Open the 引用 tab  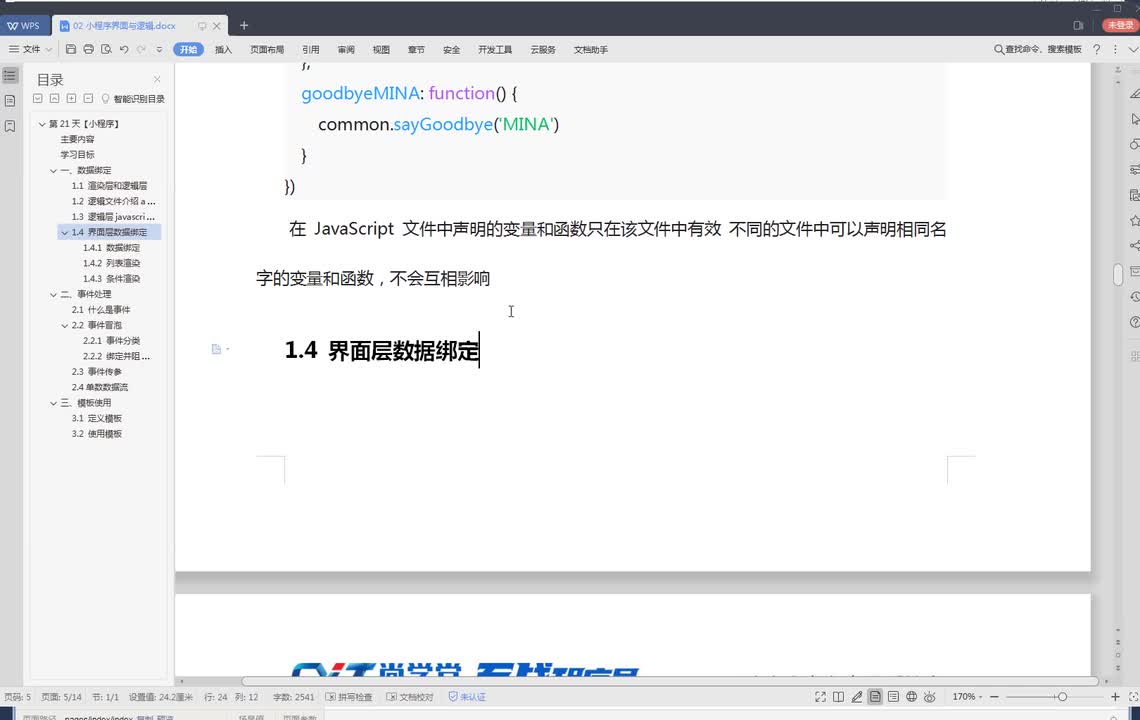tap(310, 49)
